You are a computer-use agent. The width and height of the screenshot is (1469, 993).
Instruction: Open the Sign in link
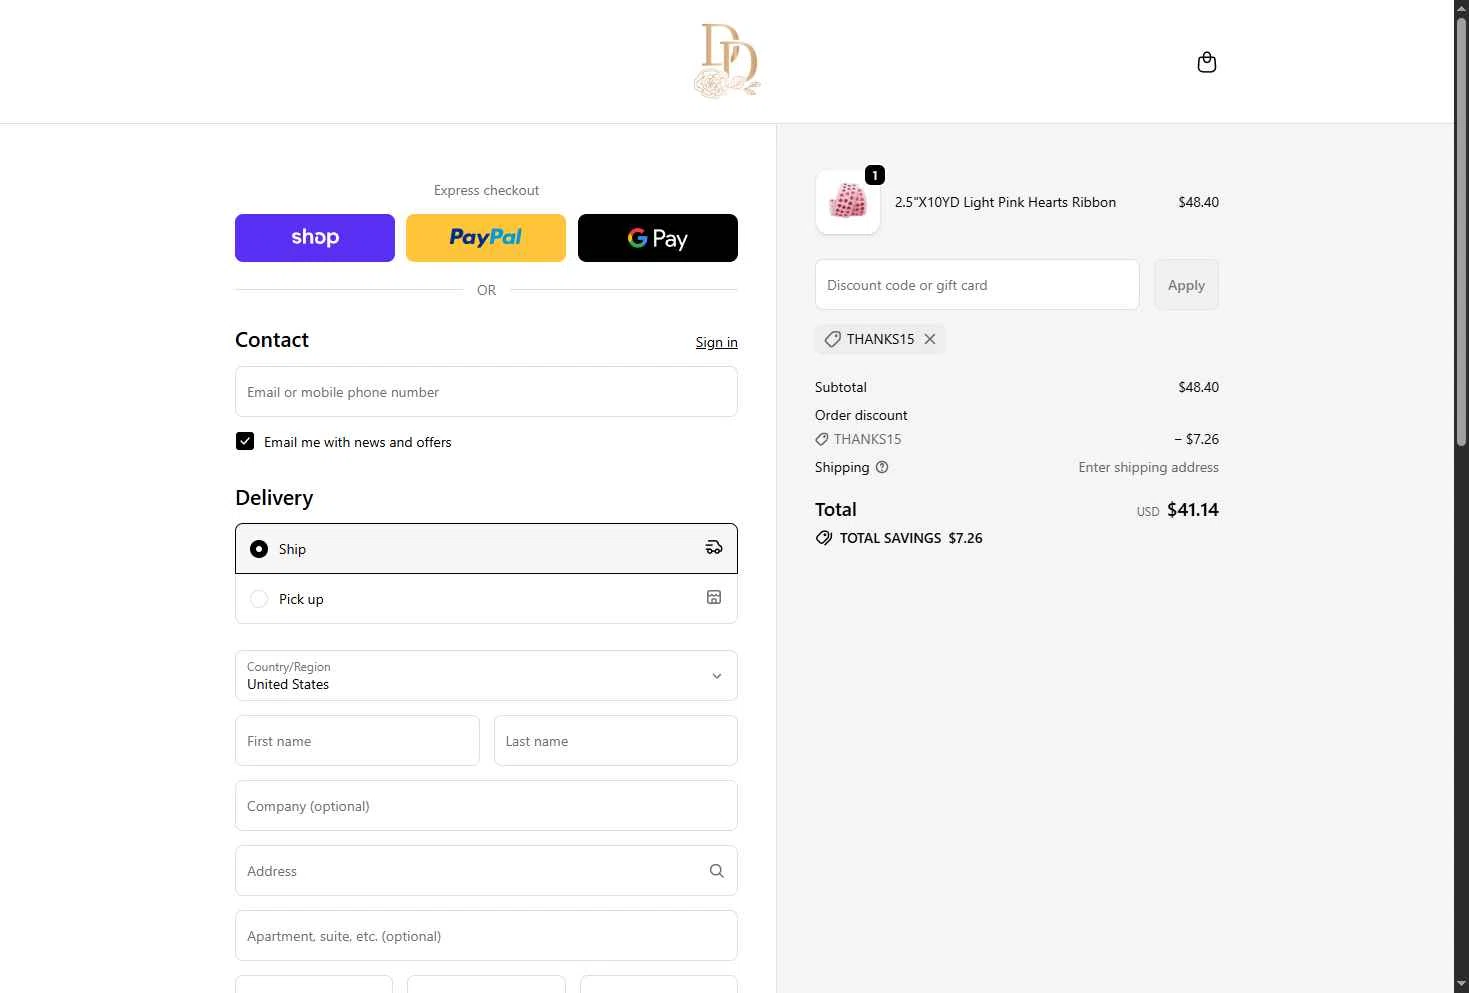716,342
